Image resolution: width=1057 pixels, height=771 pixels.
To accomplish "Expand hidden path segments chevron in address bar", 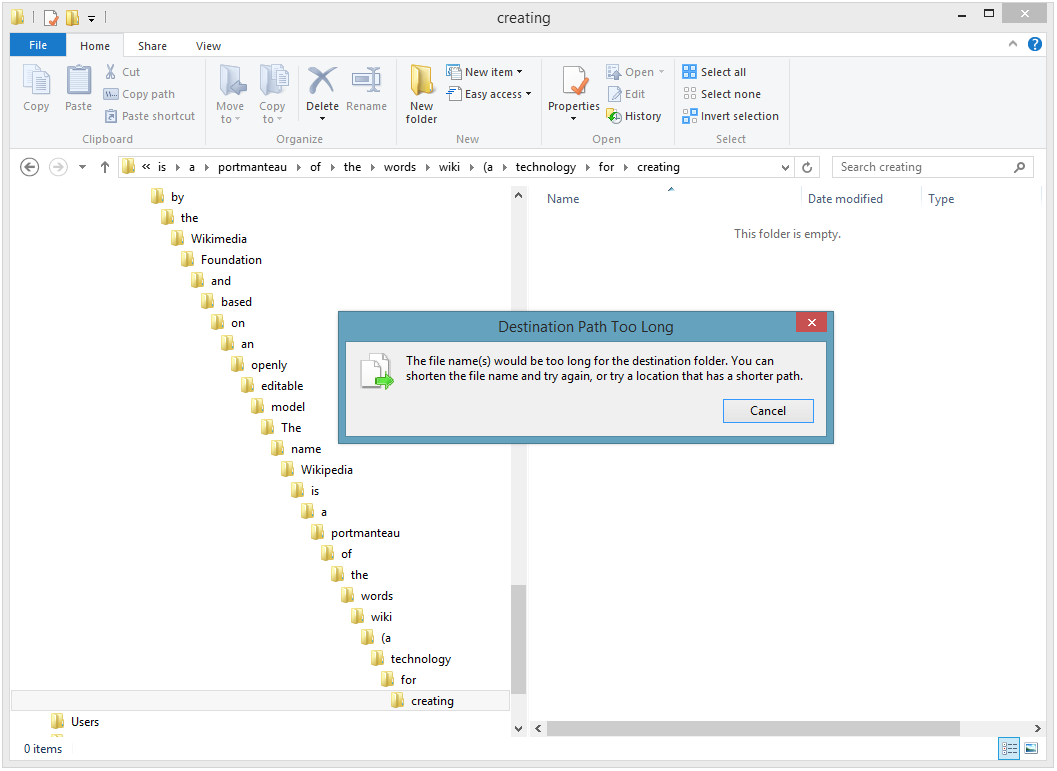I will point(146,166).
